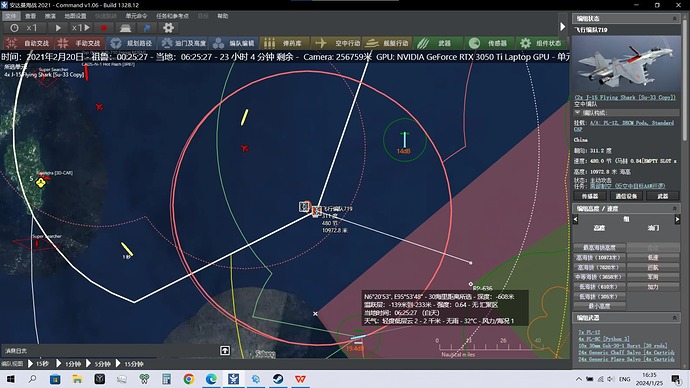Click the J-15 Flying Shark unit link
Image resolution: width=690 pixels, height=388 pixels.
[x=625, y=97]
